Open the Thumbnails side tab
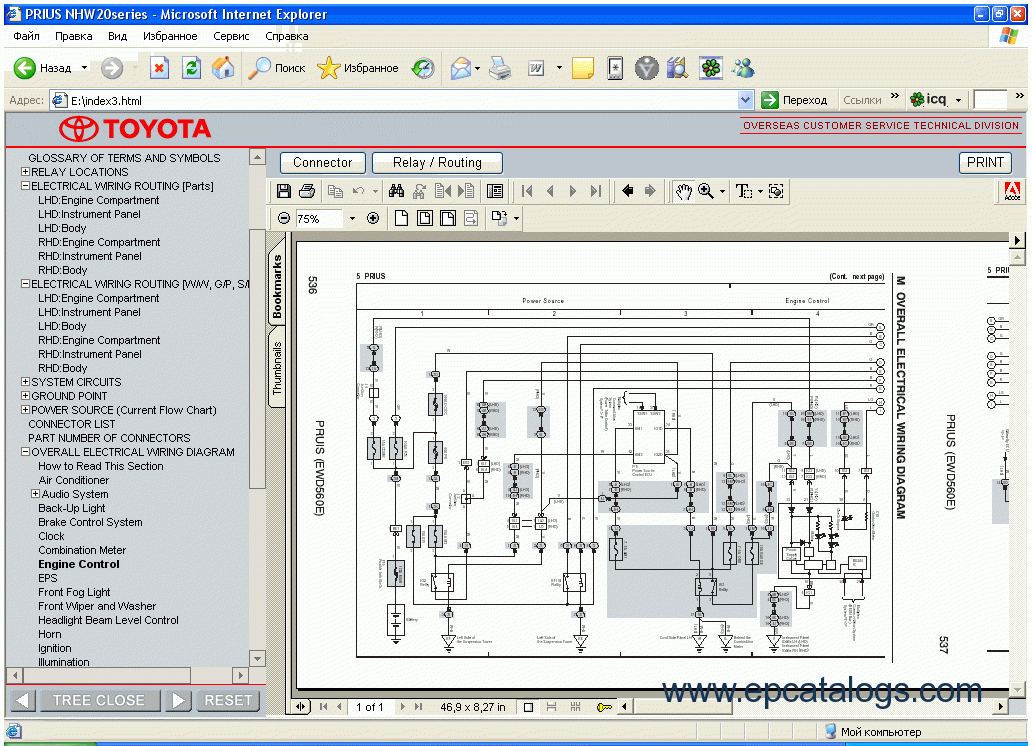Image resolution: width=1032 pixels, height=746 pixels. 277,367
